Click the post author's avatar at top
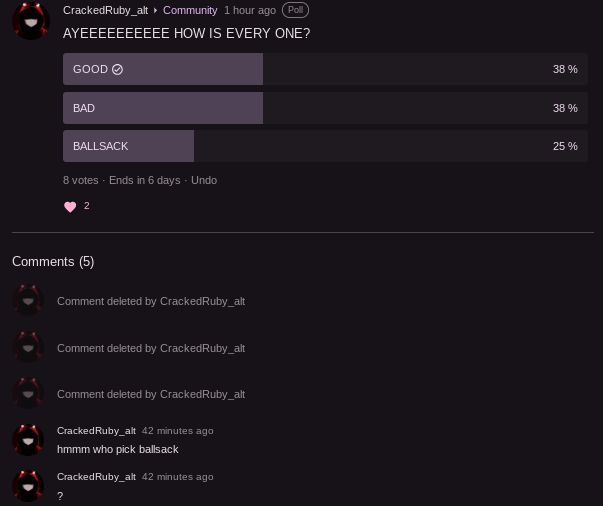 pos(30,20)
